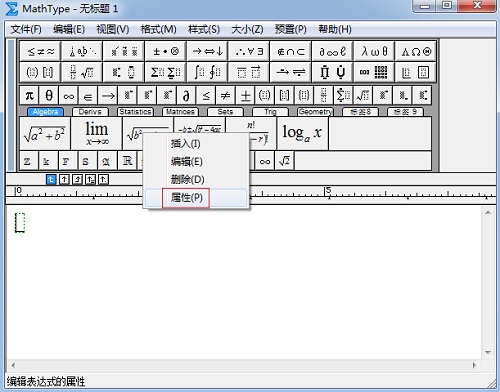Switch to the Matrices tab
This screenshot has width=500, height=392.
click(x=180, y=112)
